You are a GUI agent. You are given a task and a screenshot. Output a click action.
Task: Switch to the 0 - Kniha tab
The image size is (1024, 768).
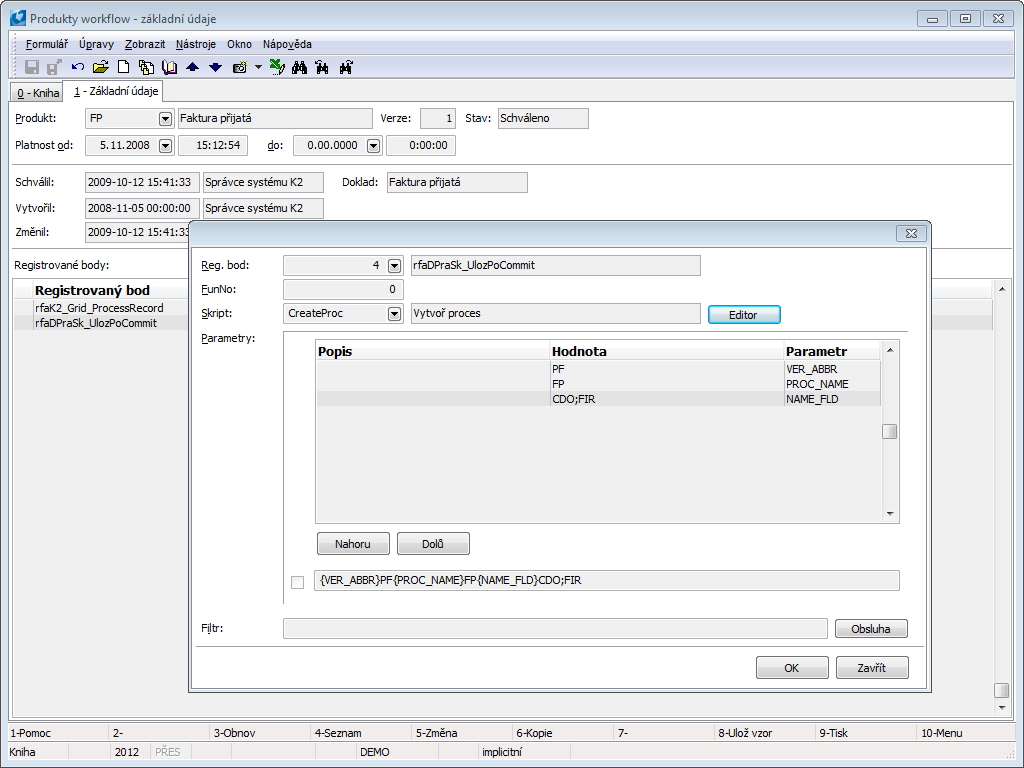click(36, 93)
